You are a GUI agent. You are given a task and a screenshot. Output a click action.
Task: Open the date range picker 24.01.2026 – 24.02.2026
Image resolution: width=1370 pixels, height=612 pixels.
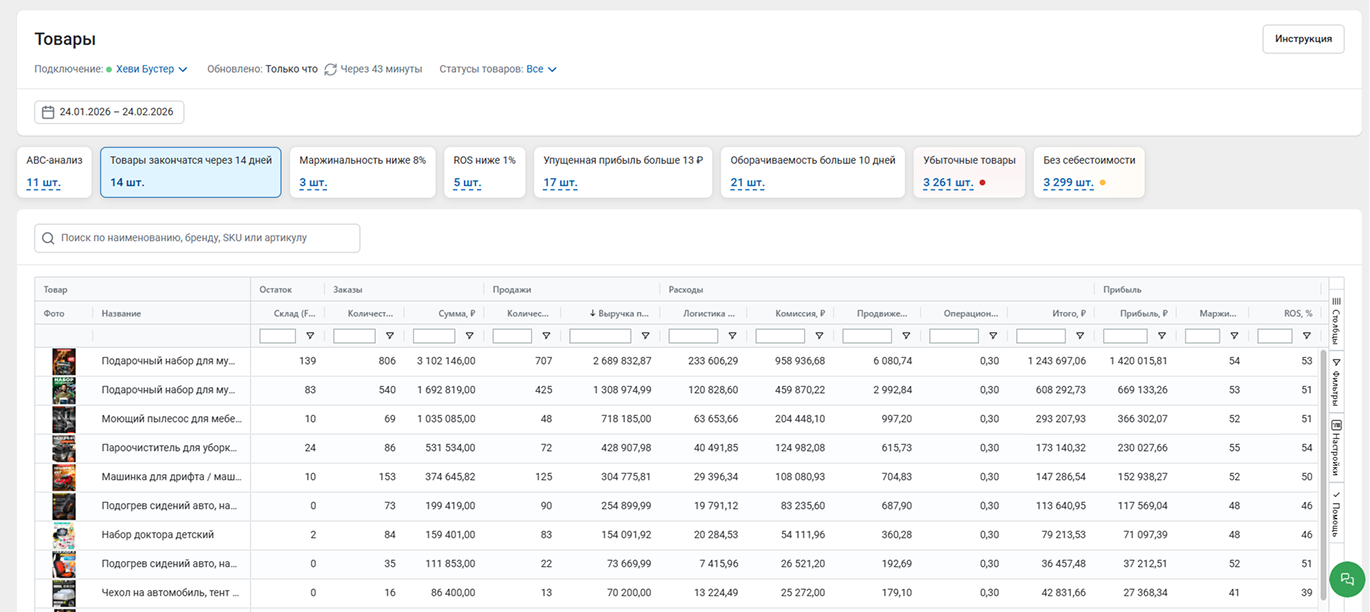point(109,112)
